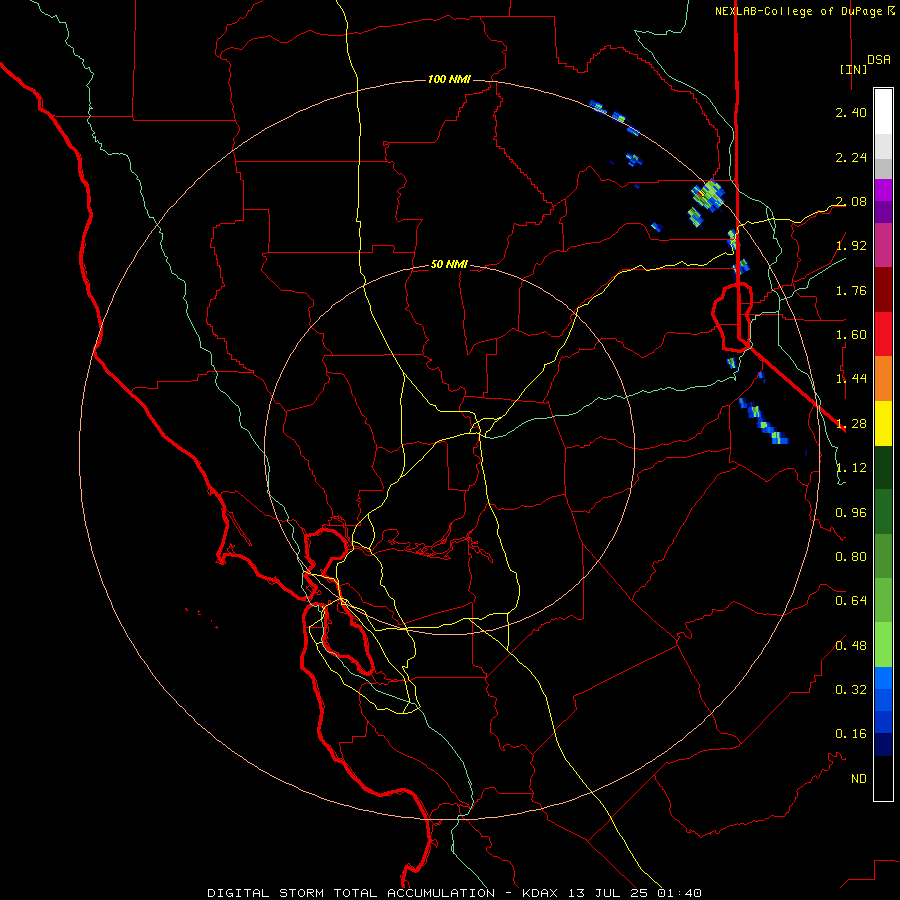Click the 2.40 legend value

pyautogui.click(x=851, y=112)
